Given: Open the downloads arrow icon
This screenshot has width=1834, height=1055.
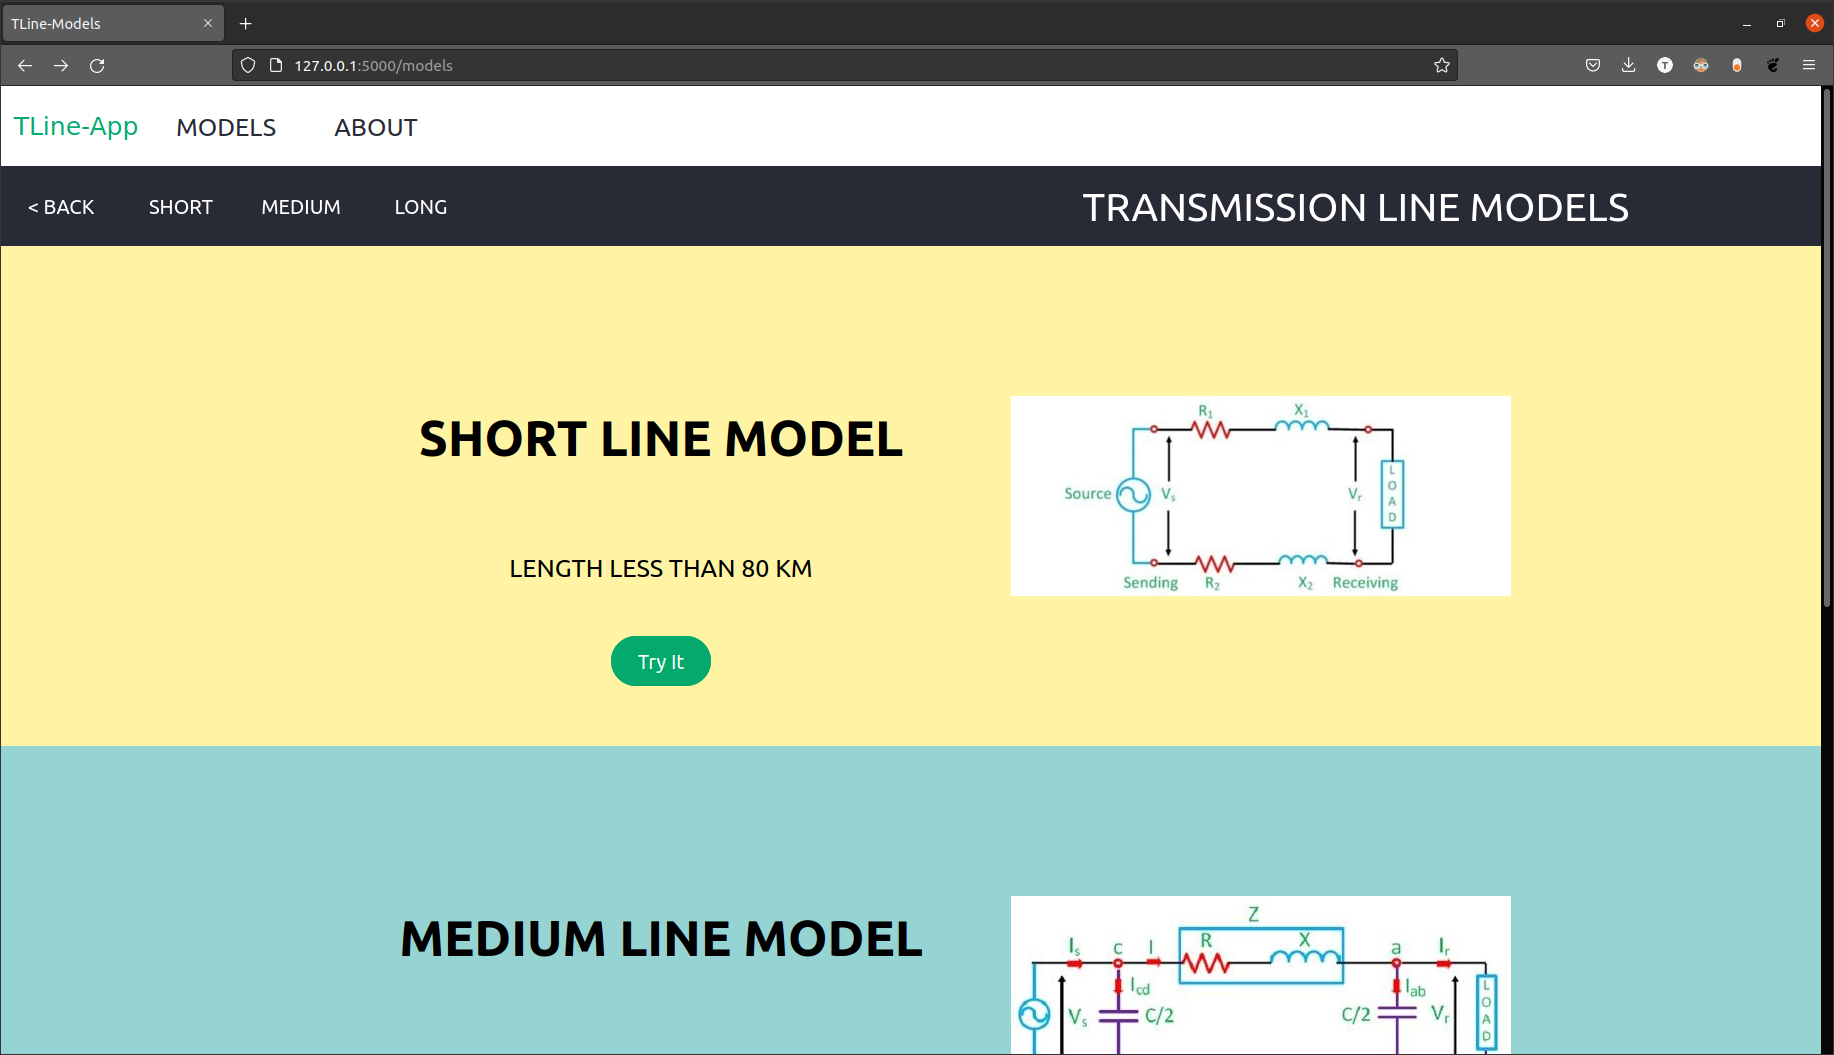Looking at the screenshot, I should coord(1629,65).
